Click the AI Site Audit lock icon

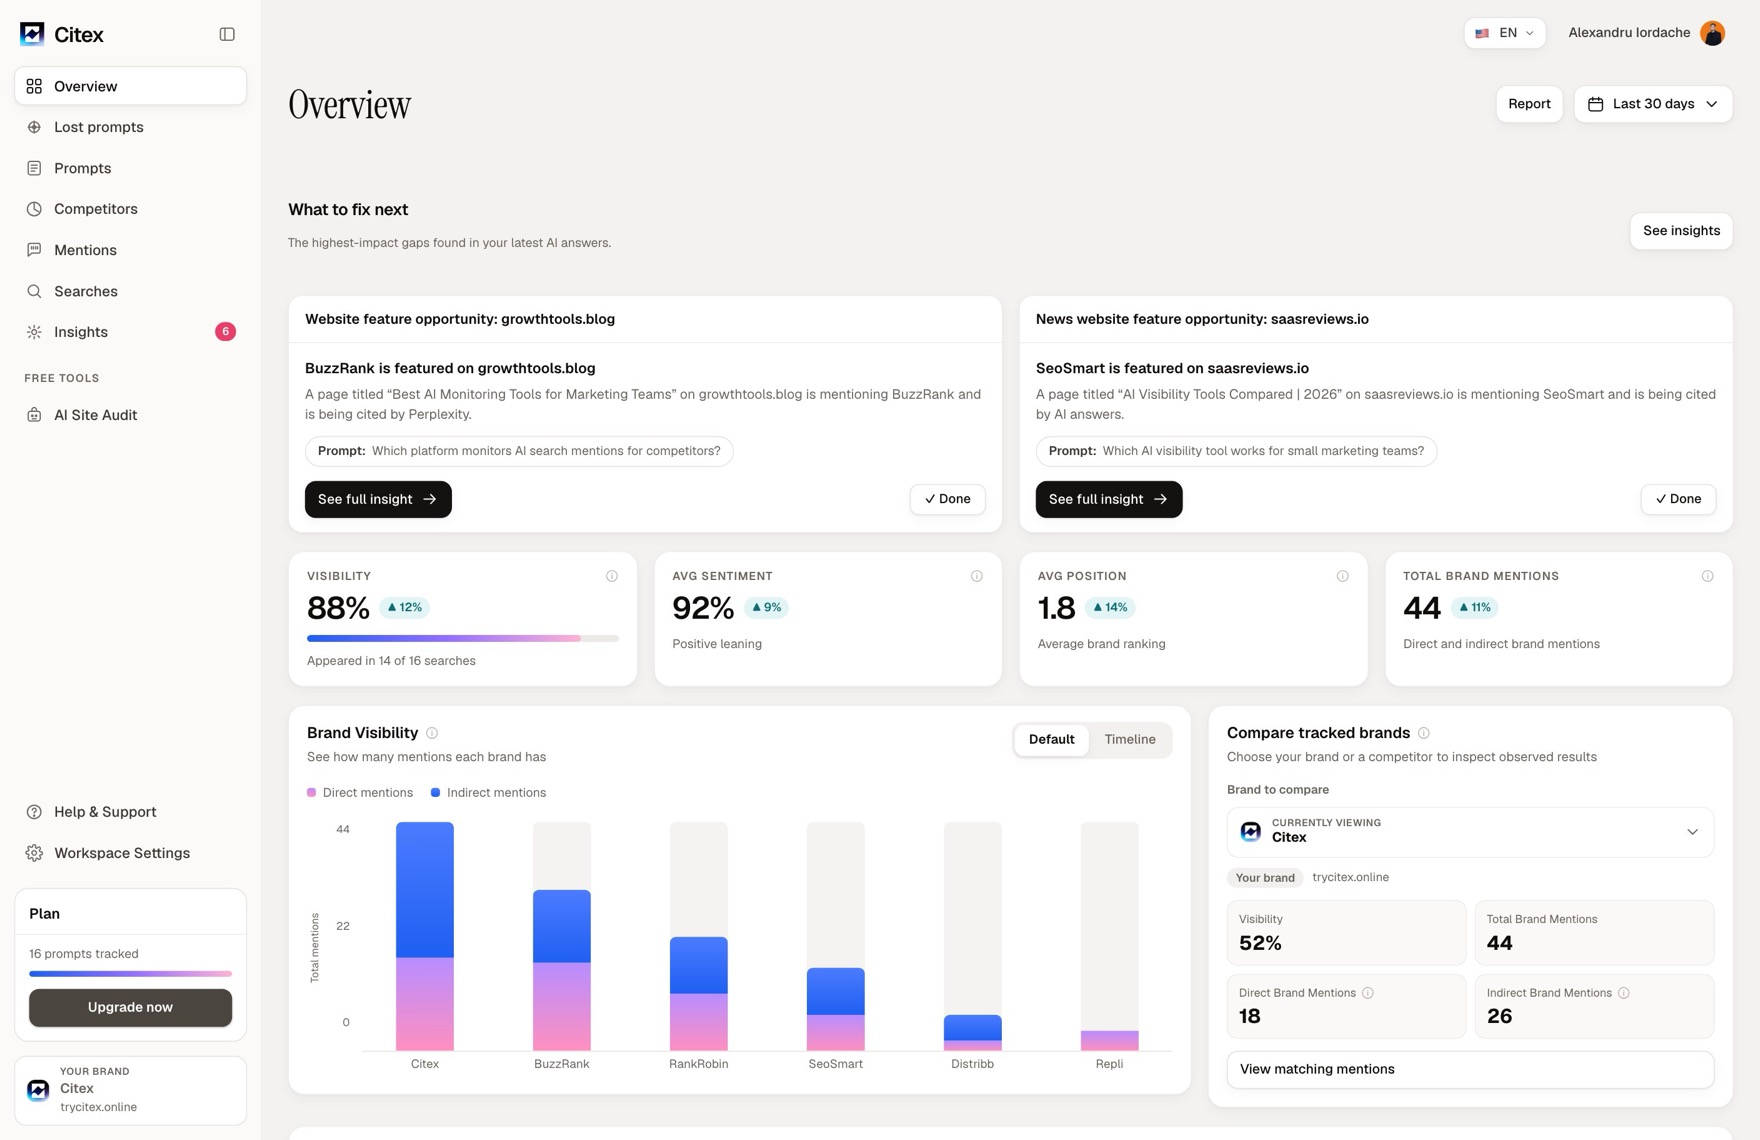coord(34,415)
